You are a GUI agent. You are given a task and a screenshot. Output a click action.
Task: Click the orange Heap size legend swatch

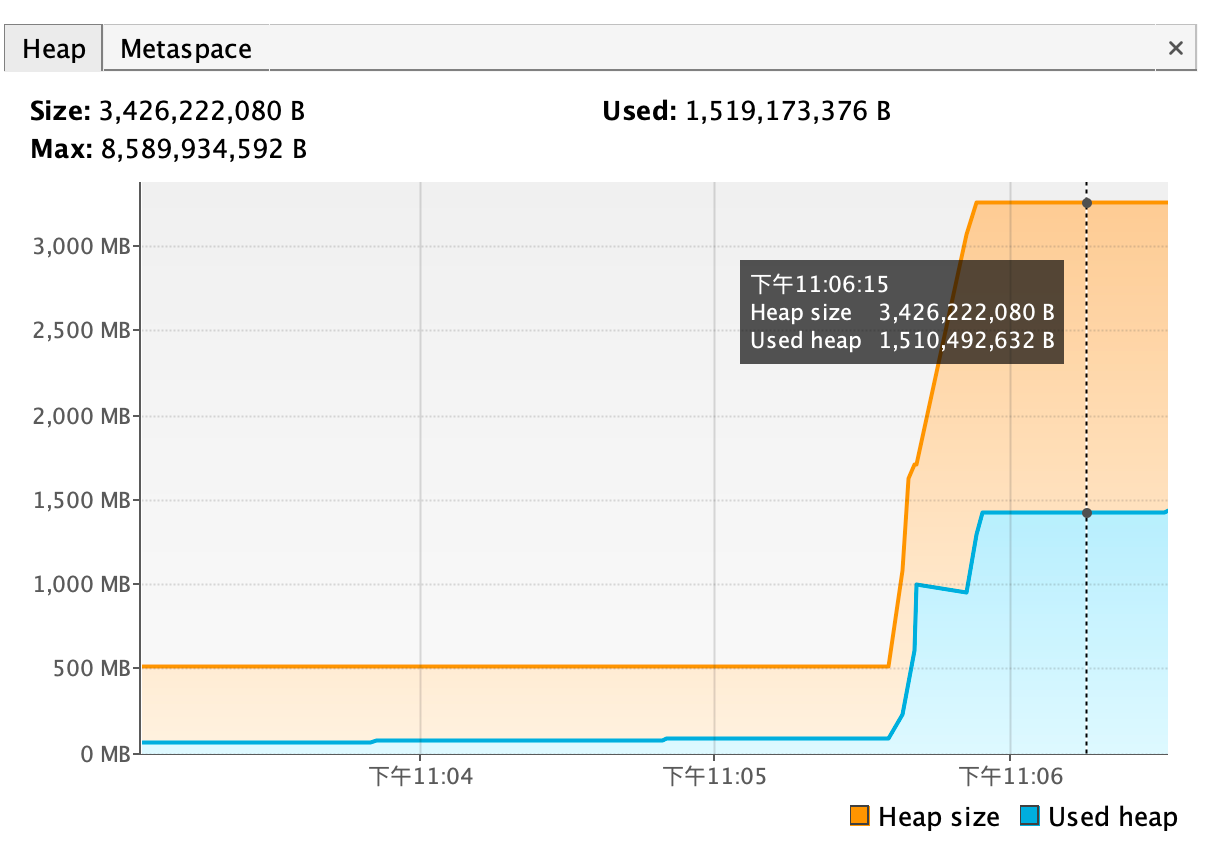[859, 816]
